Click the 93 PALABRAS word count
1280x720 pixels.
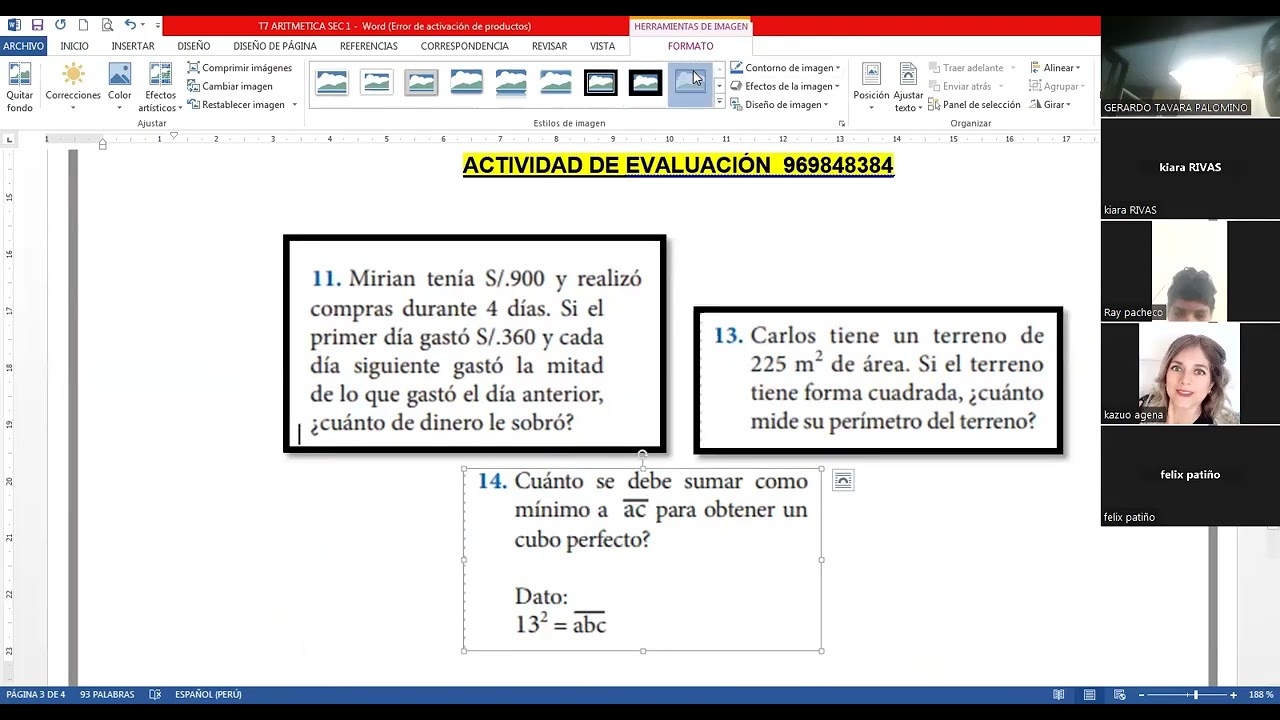(x=107, y=694)
